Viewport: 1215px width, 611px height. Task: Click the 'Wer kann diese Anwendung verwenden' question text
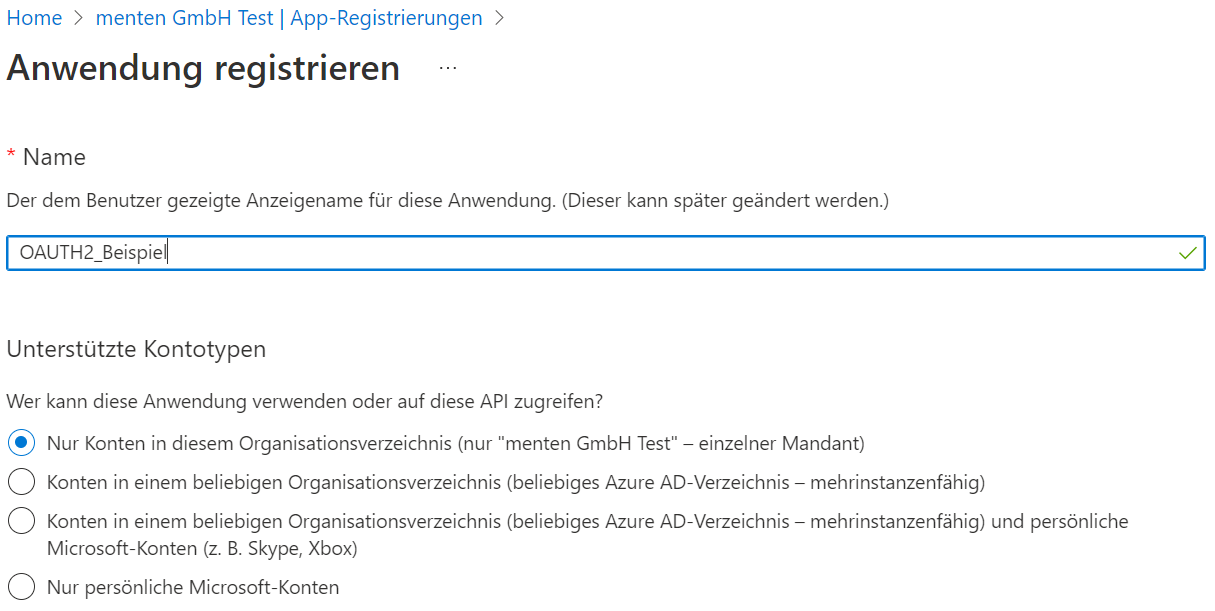coord(305,402)
